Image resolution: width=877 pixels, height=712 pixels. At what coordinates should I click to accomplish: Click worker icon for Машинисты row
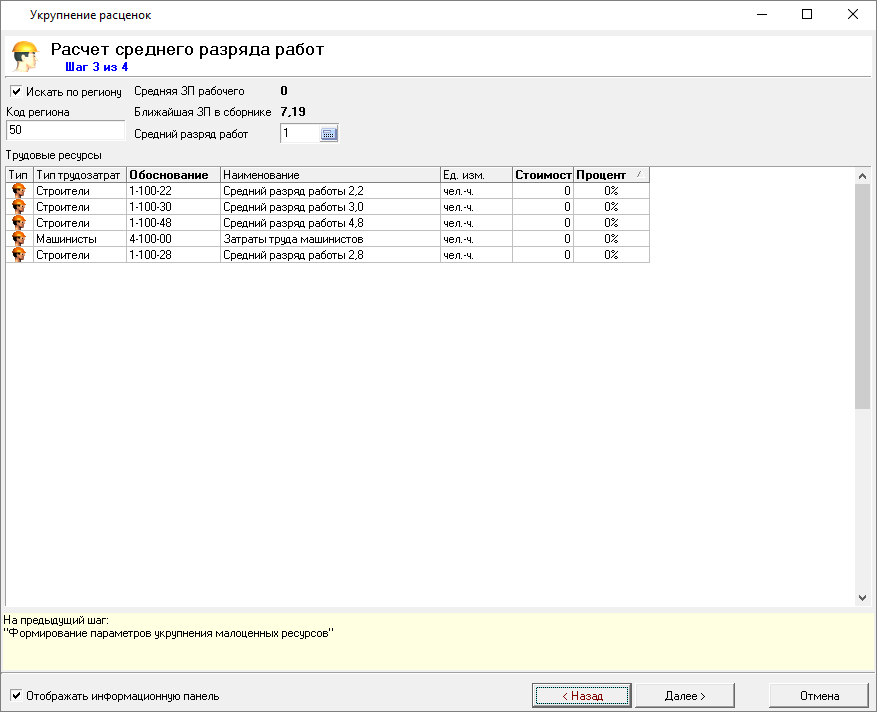tap(18, 239)
